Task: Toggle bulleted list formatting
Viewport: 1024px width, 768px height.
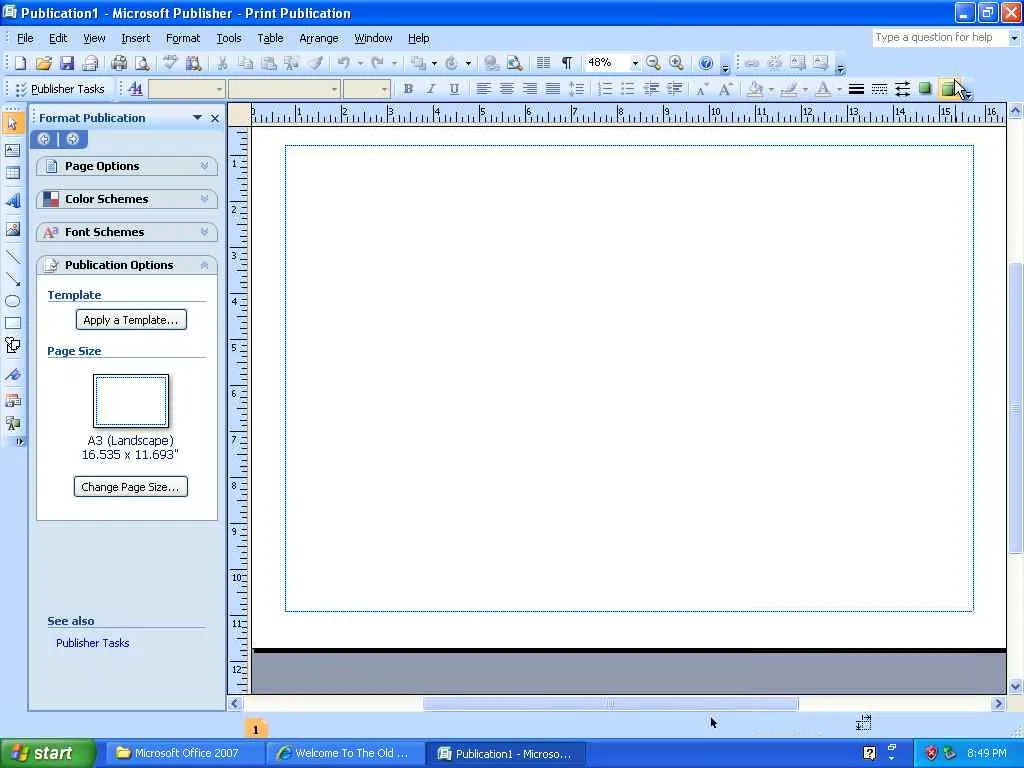Action: click(628, 89)
